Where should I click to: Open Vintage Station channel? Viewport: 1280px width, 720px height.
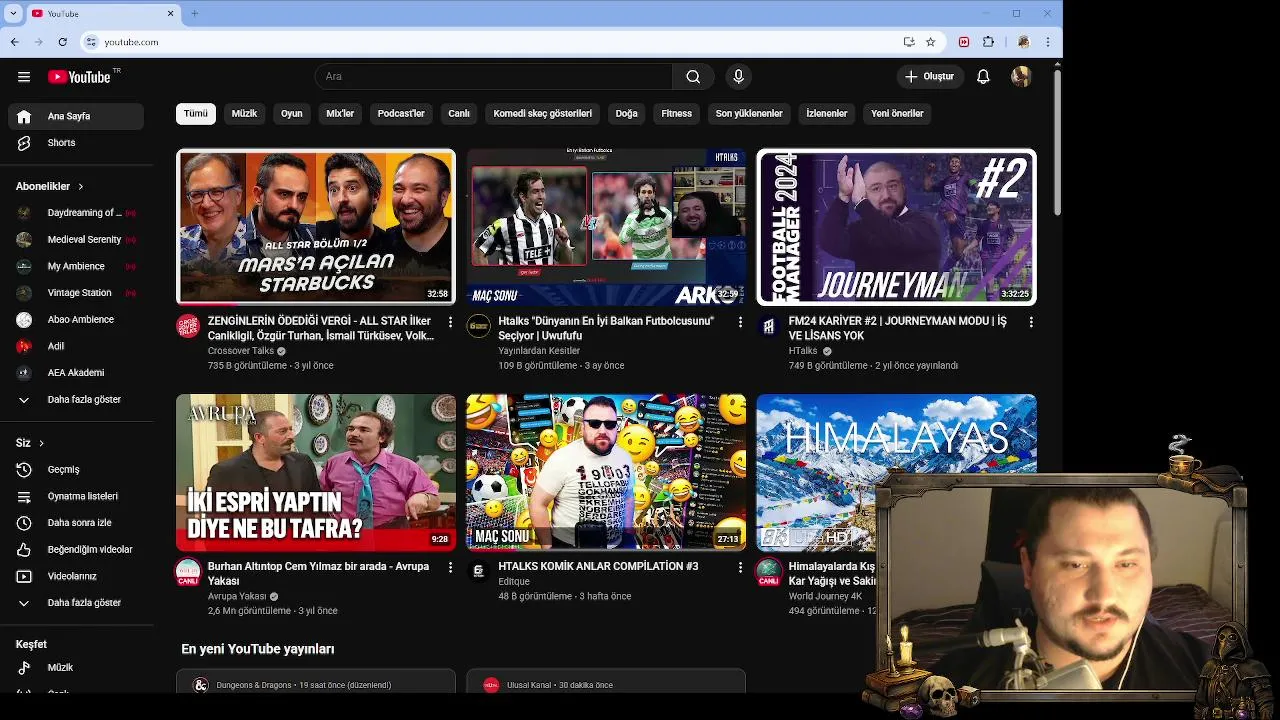(x=76, y=293)
